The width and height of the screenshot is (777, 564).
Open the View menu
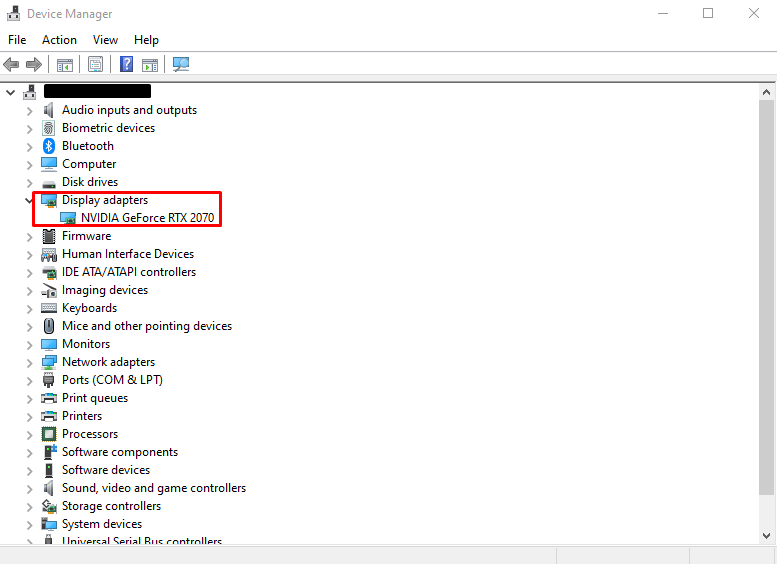point(106,40)
